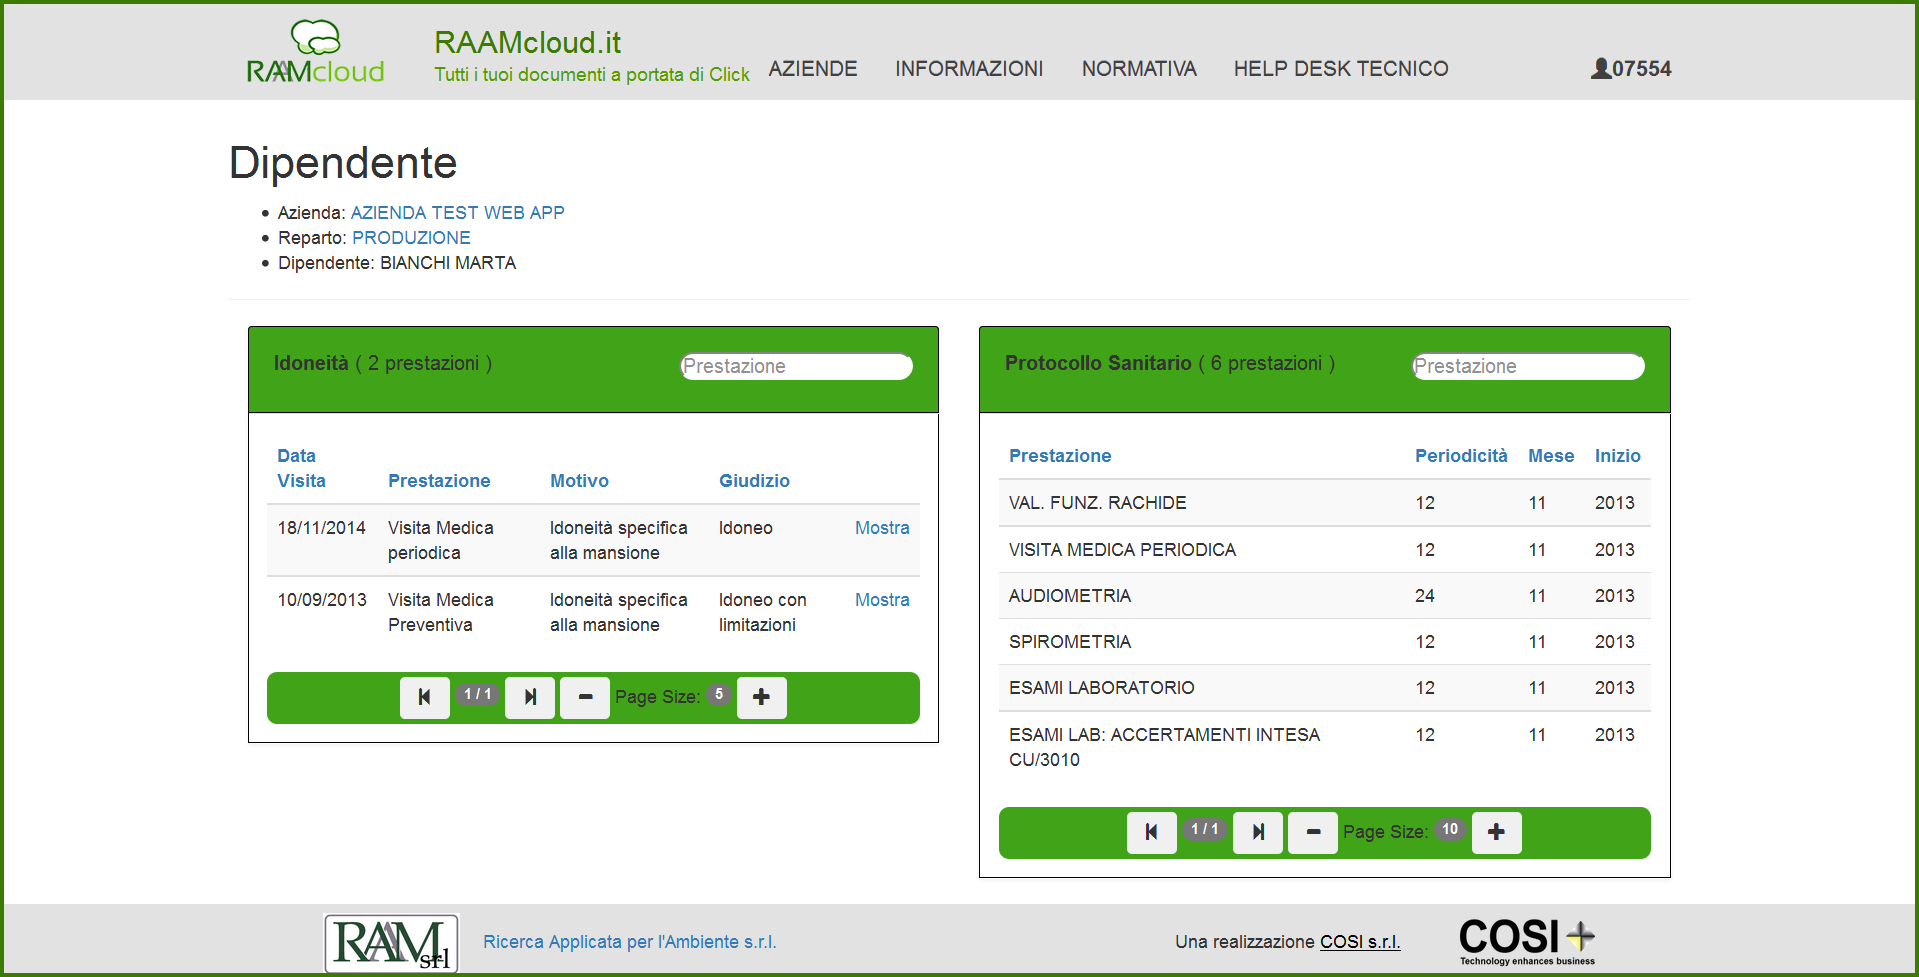This screenshot has width=1919, height=977.
Task: Open Ricerca Applicata per l'Ambiente s.r.l. link
Action: coord(630,942)
